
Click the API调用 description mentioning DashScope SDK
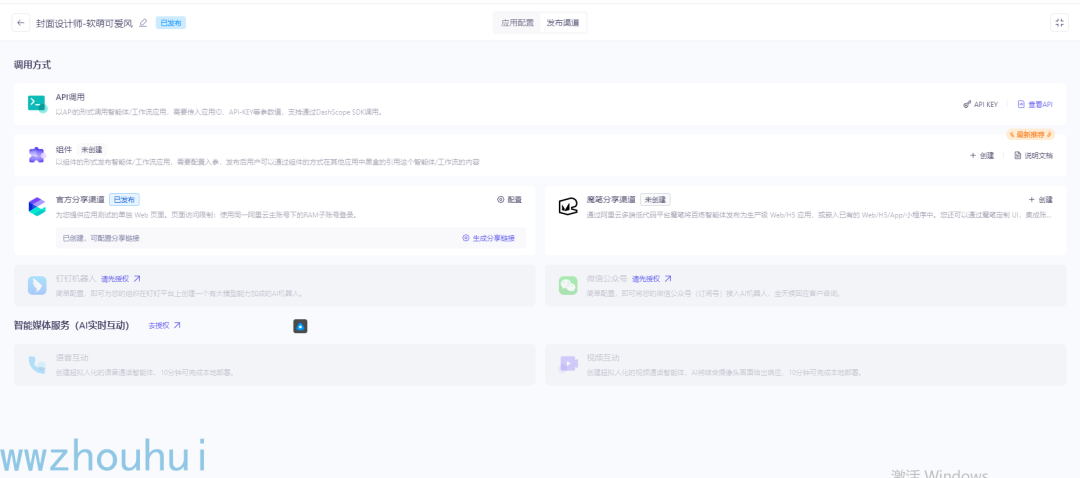(x=219, y=112)
